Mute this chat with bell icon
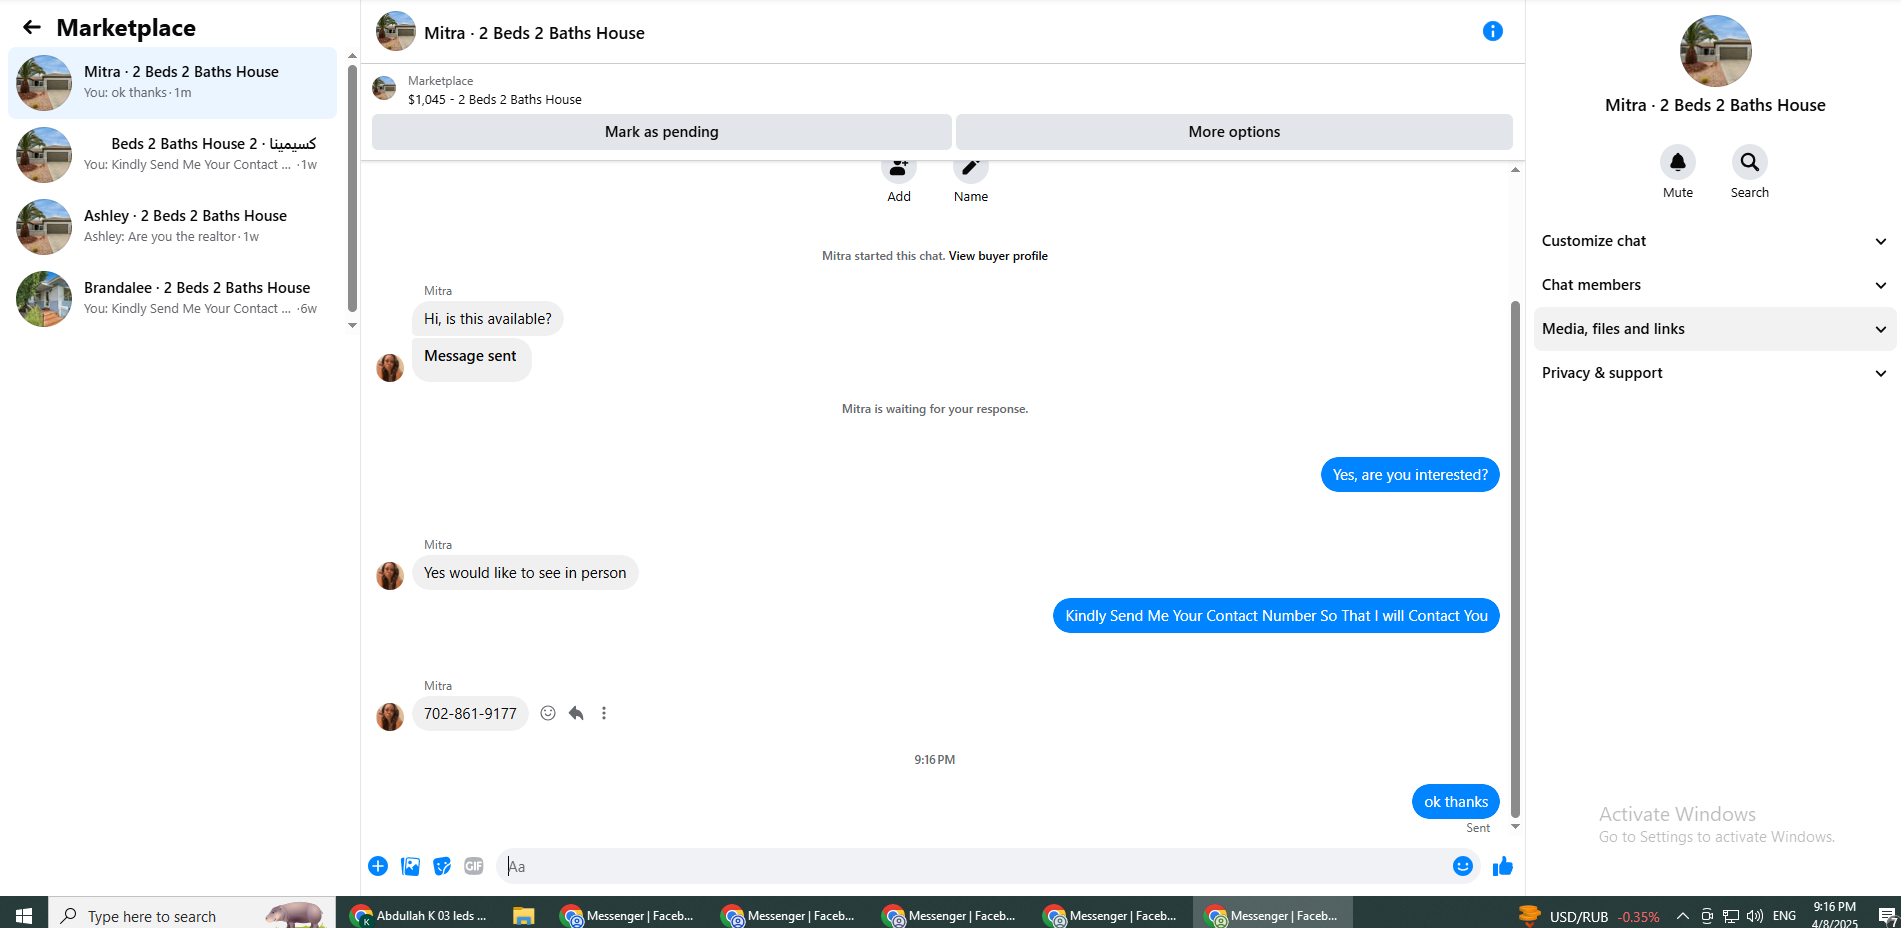This screenshot has height=928, width=1901. click(1677, 162)
